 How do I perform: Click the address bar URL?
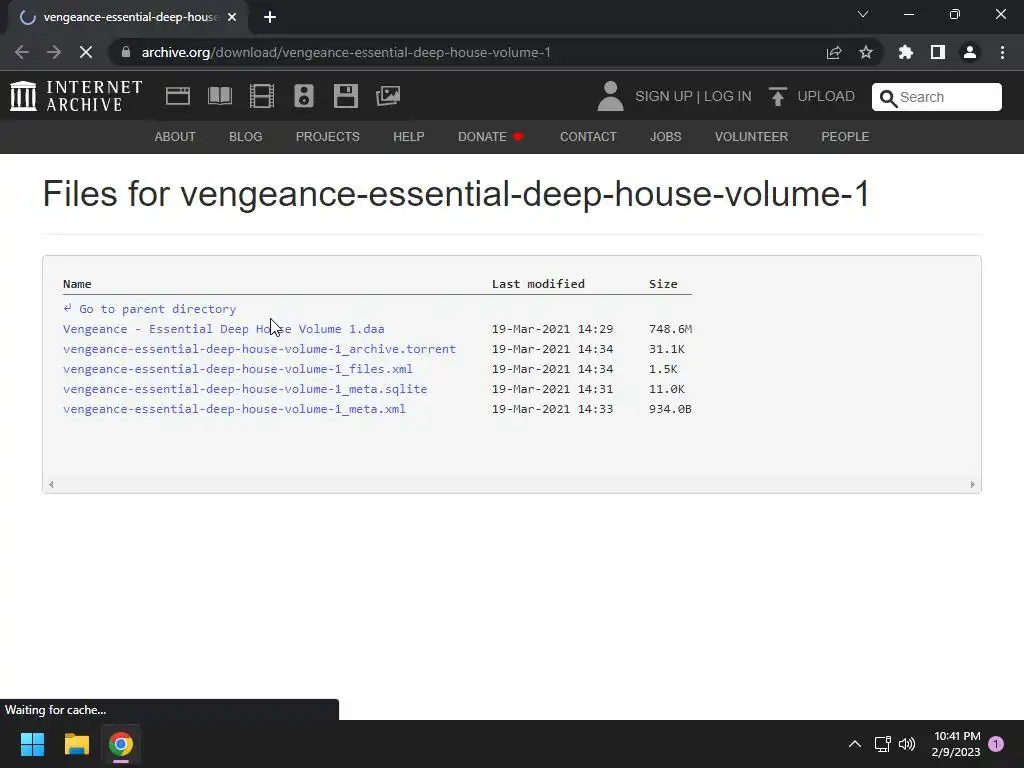click(x=346, y=52)
